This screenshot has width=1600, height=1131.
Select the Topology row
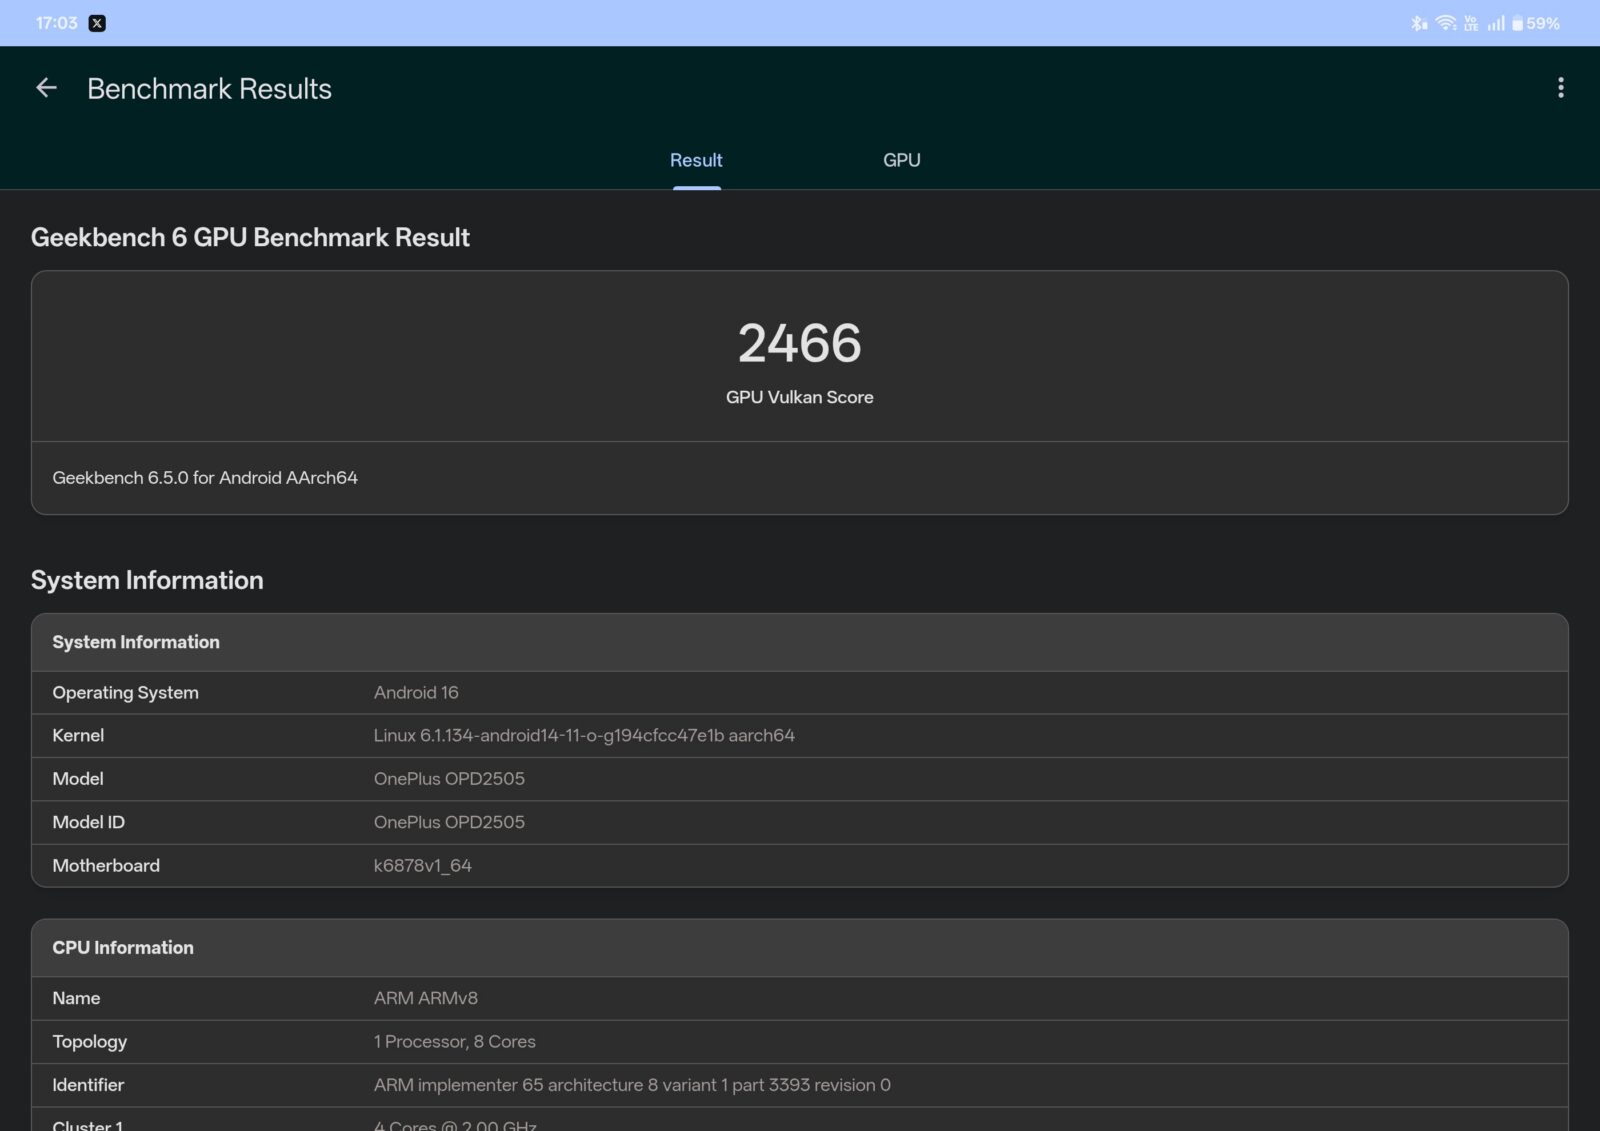pos(799,1041)
